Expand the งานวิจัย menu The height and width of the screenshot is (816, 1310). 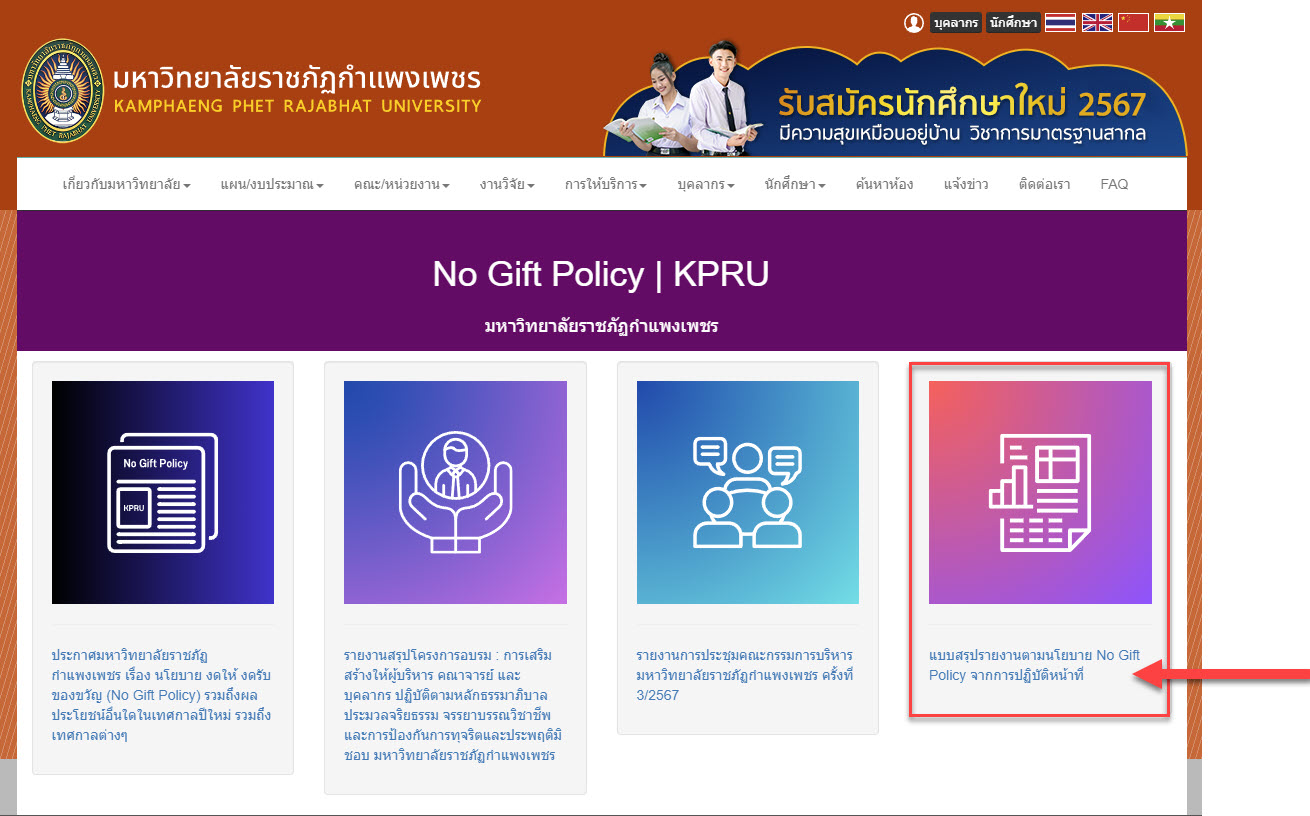(507, 185)
